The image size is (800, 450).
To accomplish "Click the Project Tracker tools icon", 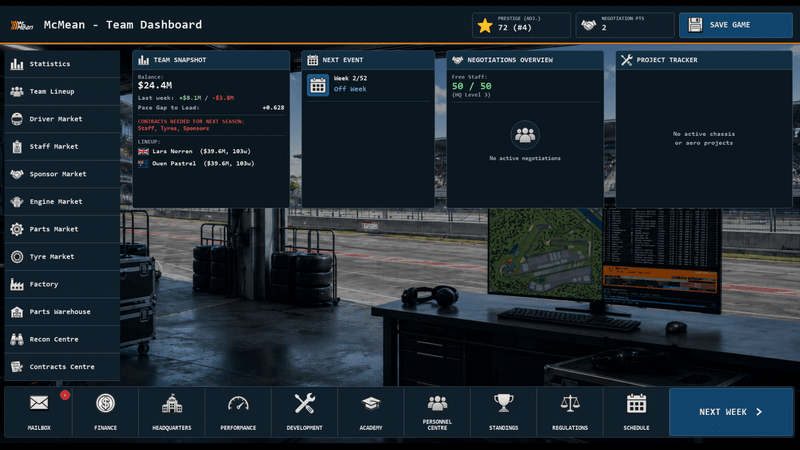I will [x=627, y=60].
